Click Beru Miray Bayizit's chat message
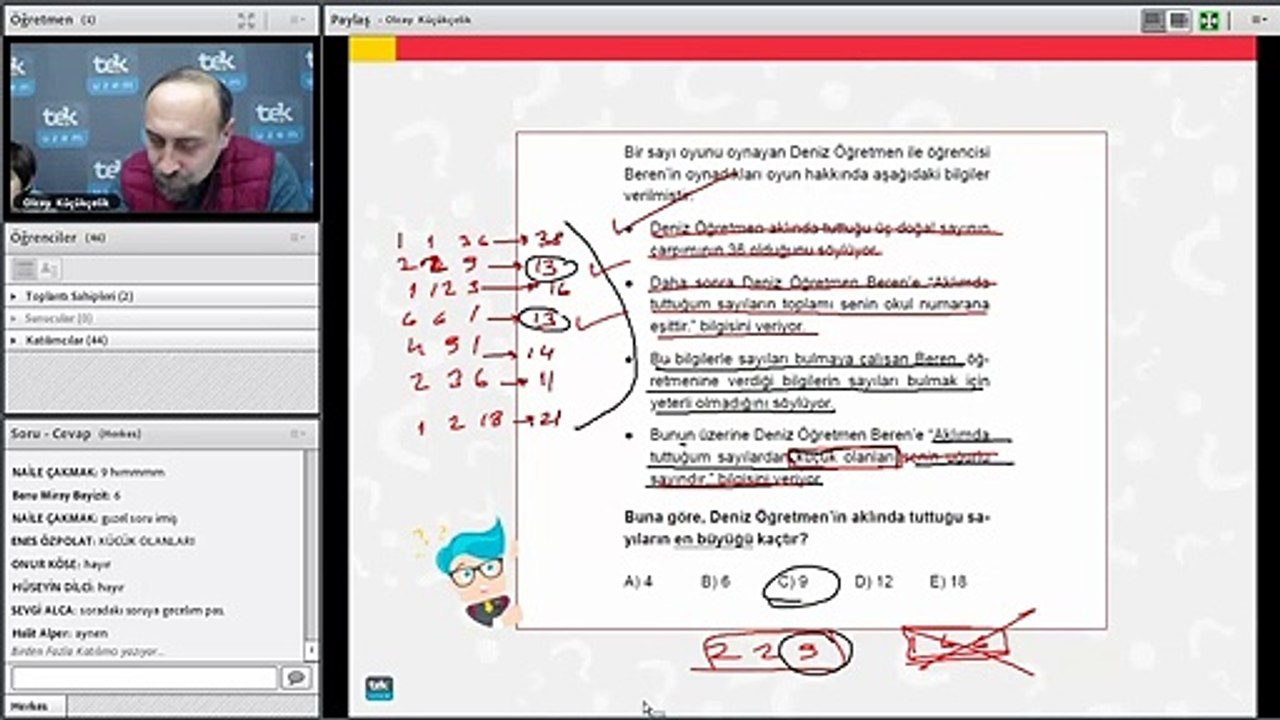The width and height of the screenshot is (1280, 720). pos(66,495)
